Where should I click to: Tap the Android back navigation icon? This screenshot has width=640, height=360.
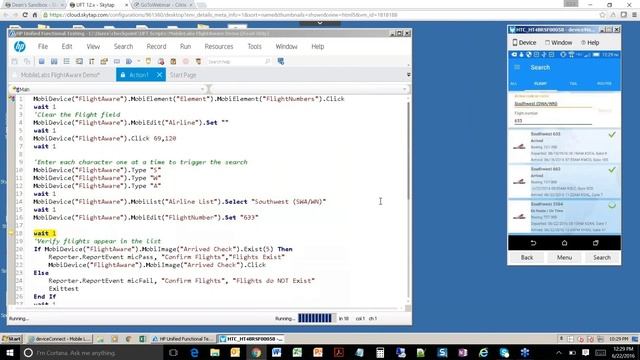pos(533,243)
